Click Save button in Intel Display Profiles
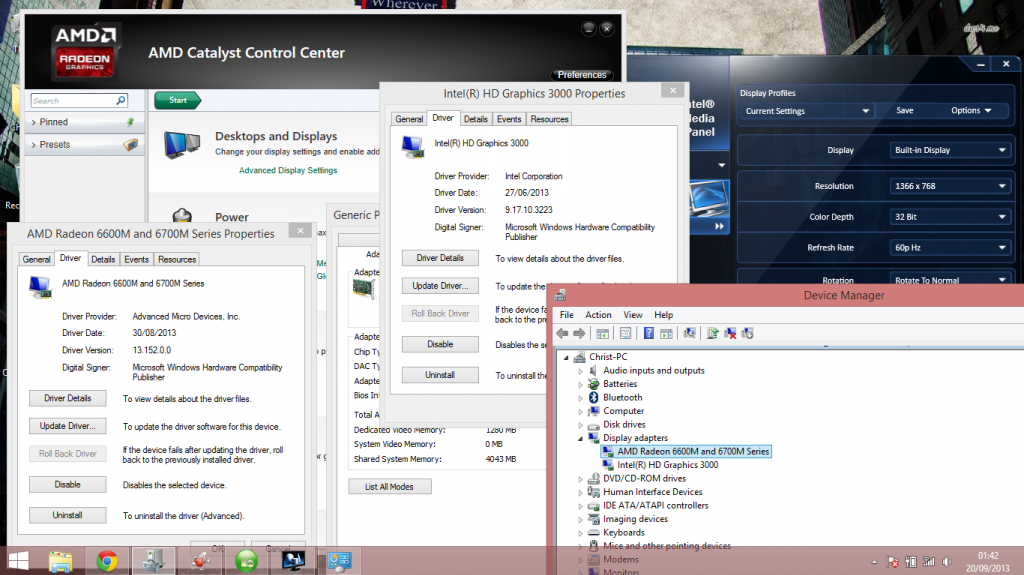Screen dimensions: 1024x575 904,110
